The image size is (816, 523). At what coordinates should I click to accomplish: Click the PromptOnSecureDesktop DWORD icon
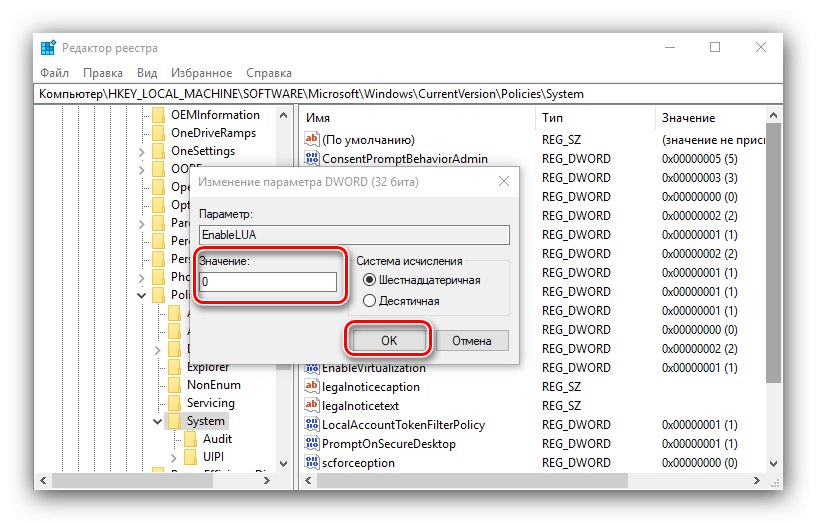point(312,443)
